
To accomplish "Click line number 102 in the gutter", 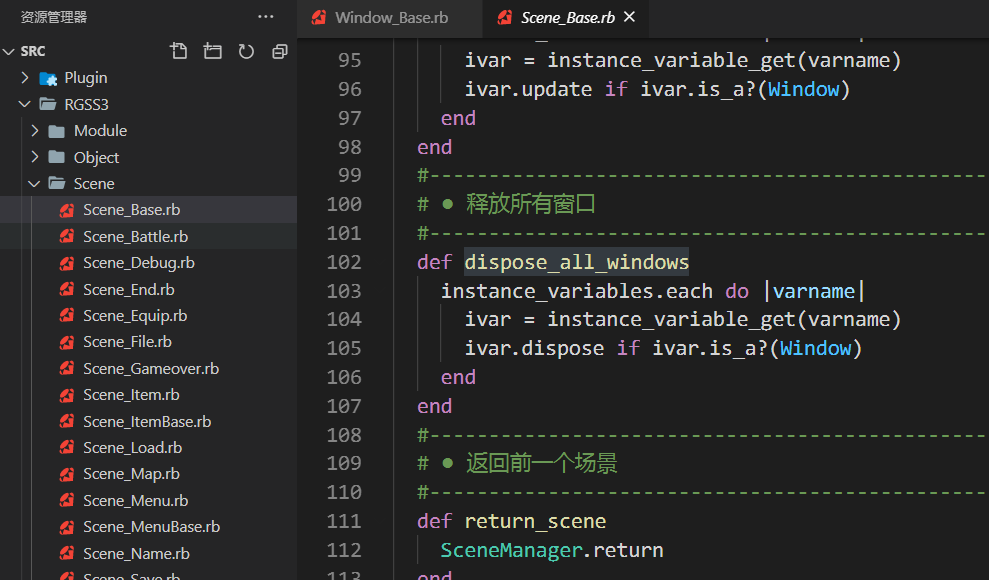I will coord(344,262).
